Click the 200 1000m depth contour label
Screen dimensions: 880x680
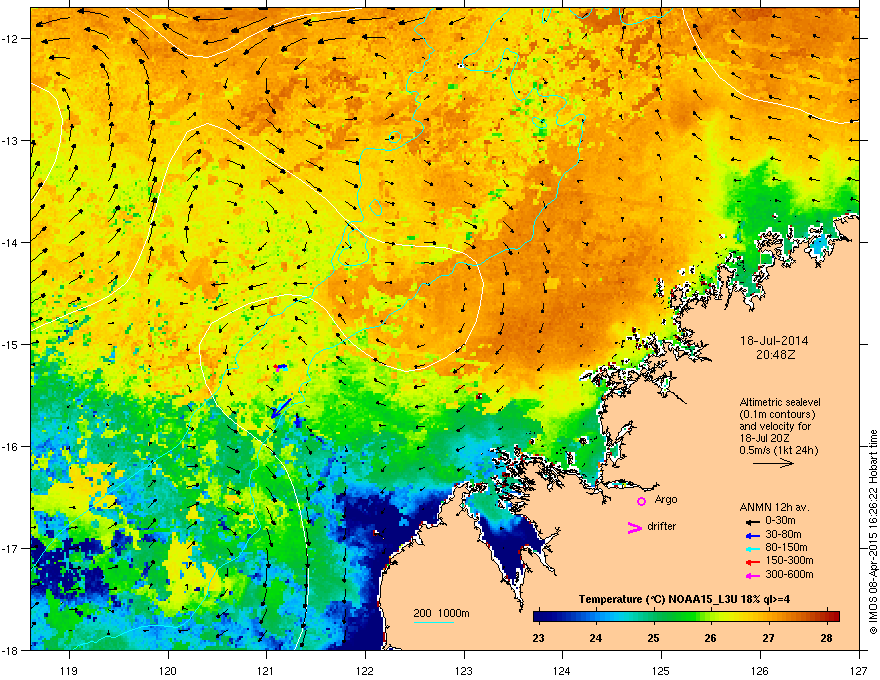(x=441, y=613)
